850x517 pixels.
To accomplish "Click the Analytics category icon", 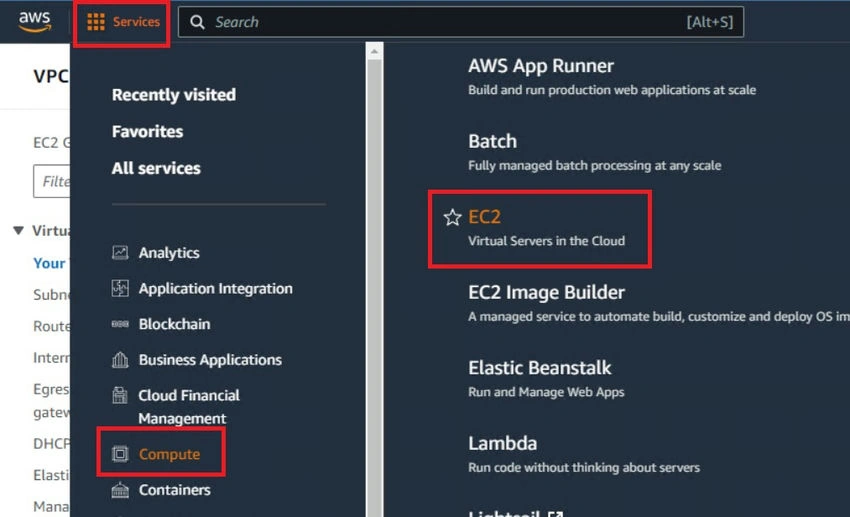I will 120,253.
